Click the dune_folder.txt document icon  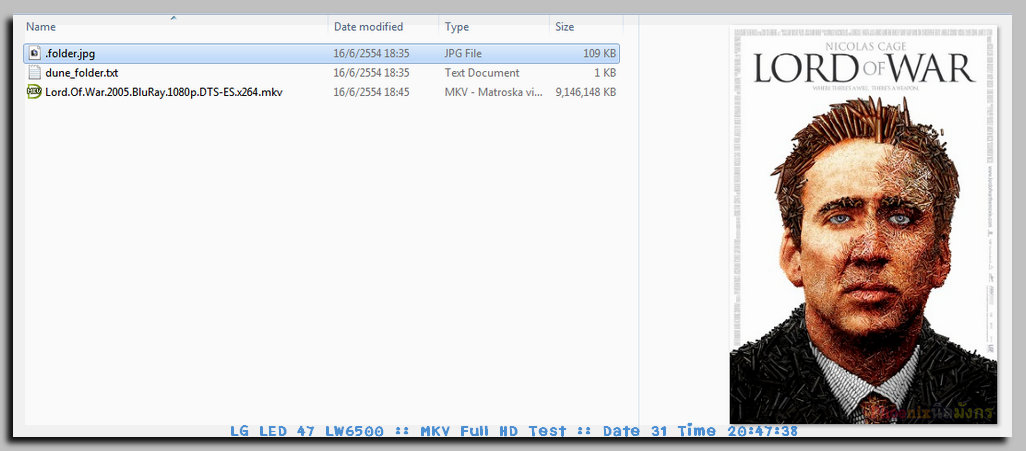click(x=35, y=73)
